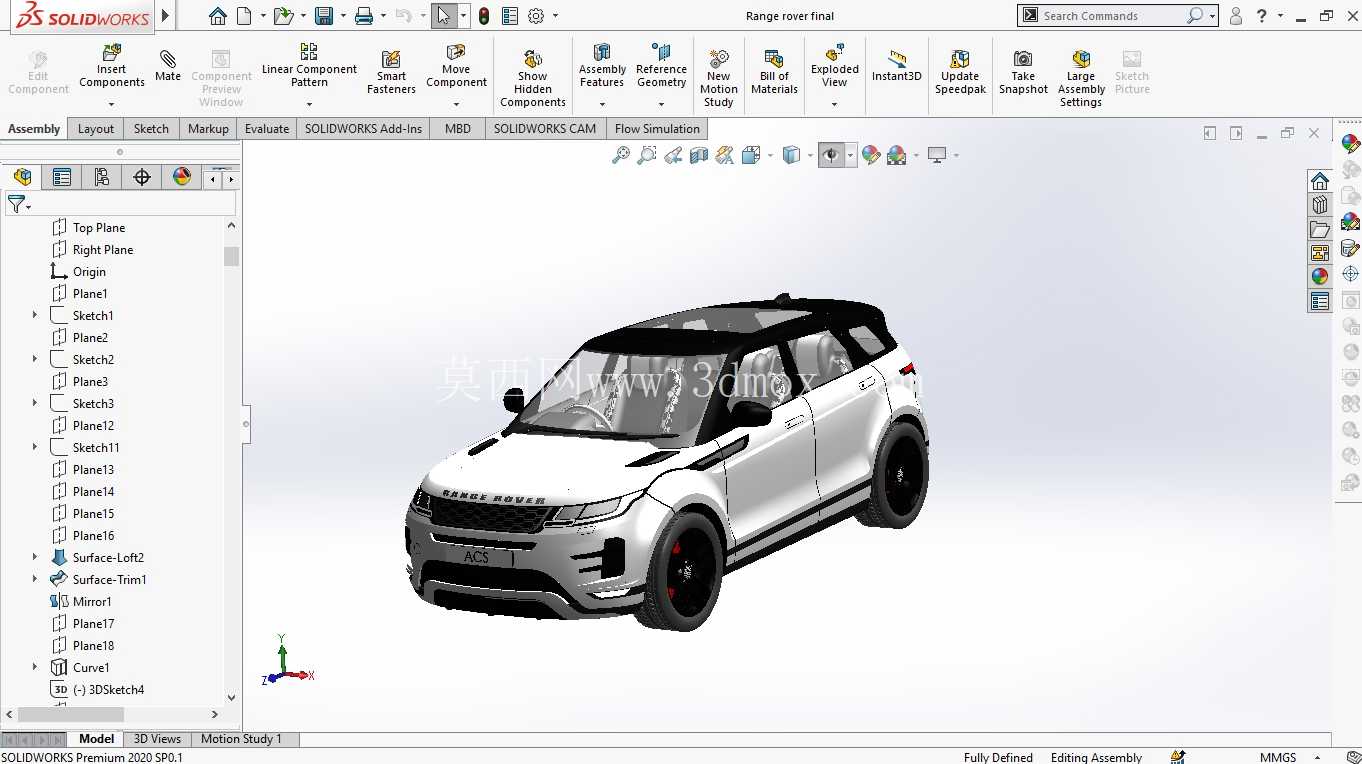The height and width of the screenshot is (764, 1362).
Task: Click the Search Commands field
Action: [x=1109, y=16]
